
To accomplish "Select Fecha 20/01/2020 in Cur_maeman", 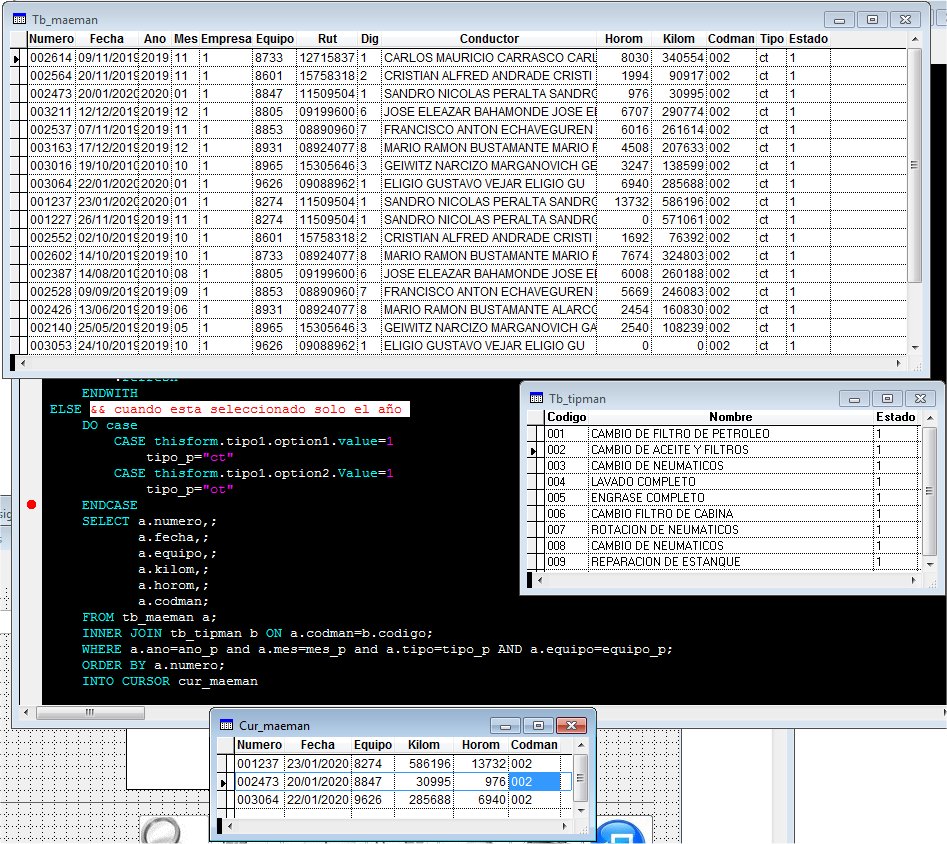I will (318, 782).
